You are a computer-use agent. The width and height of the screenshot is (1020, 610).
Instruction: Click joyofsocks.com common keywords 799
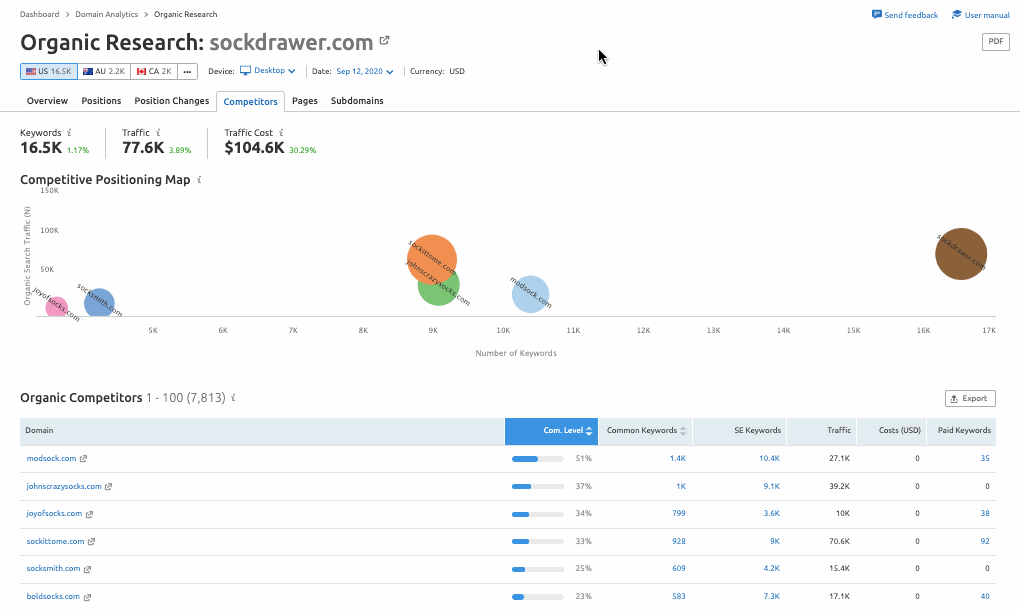[678, 513]
